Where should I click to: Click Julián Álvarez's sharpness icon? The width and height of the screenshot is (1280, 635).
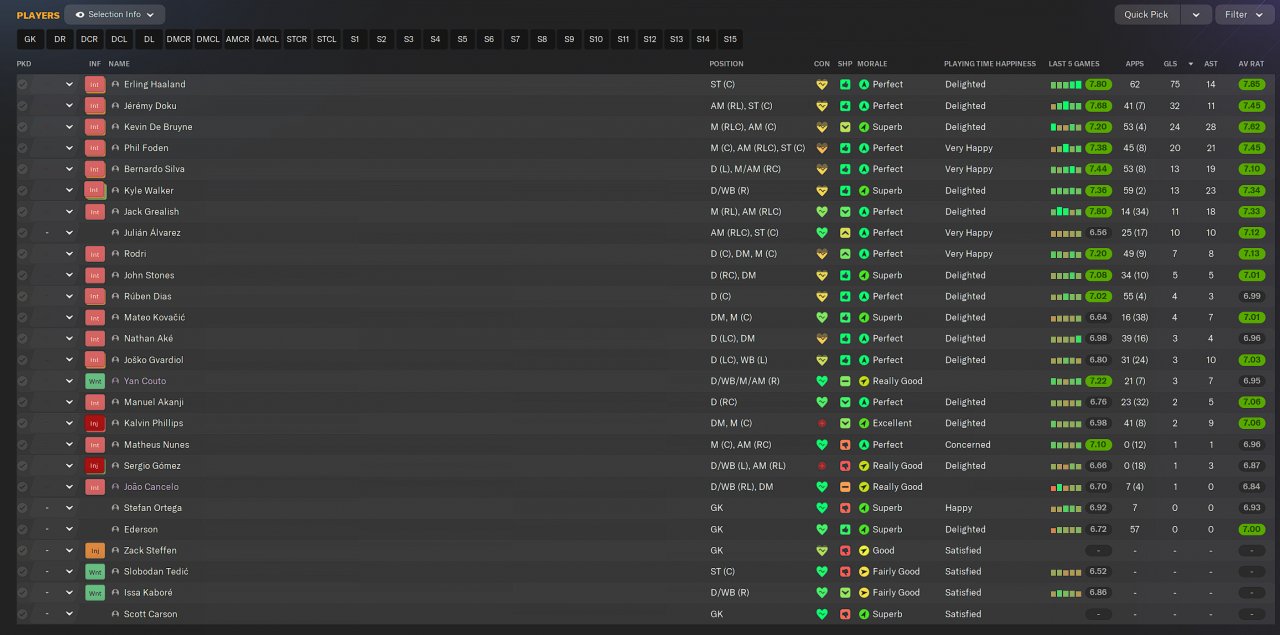tap(845, 233)
